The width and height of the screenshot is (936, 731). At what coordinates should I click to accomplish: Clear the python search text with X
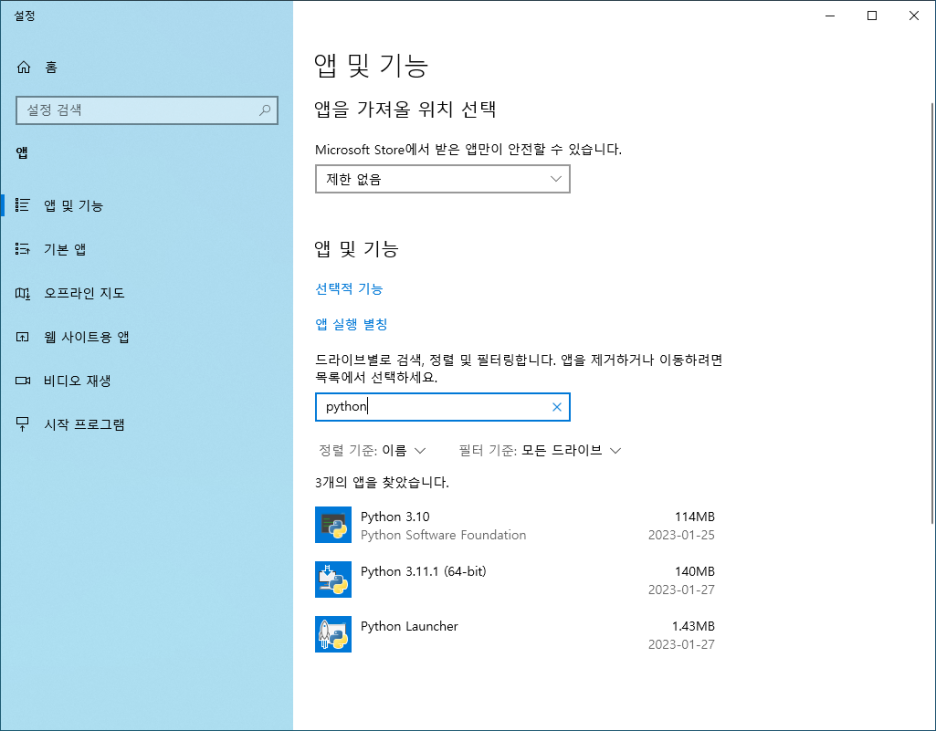pos(557,407)
